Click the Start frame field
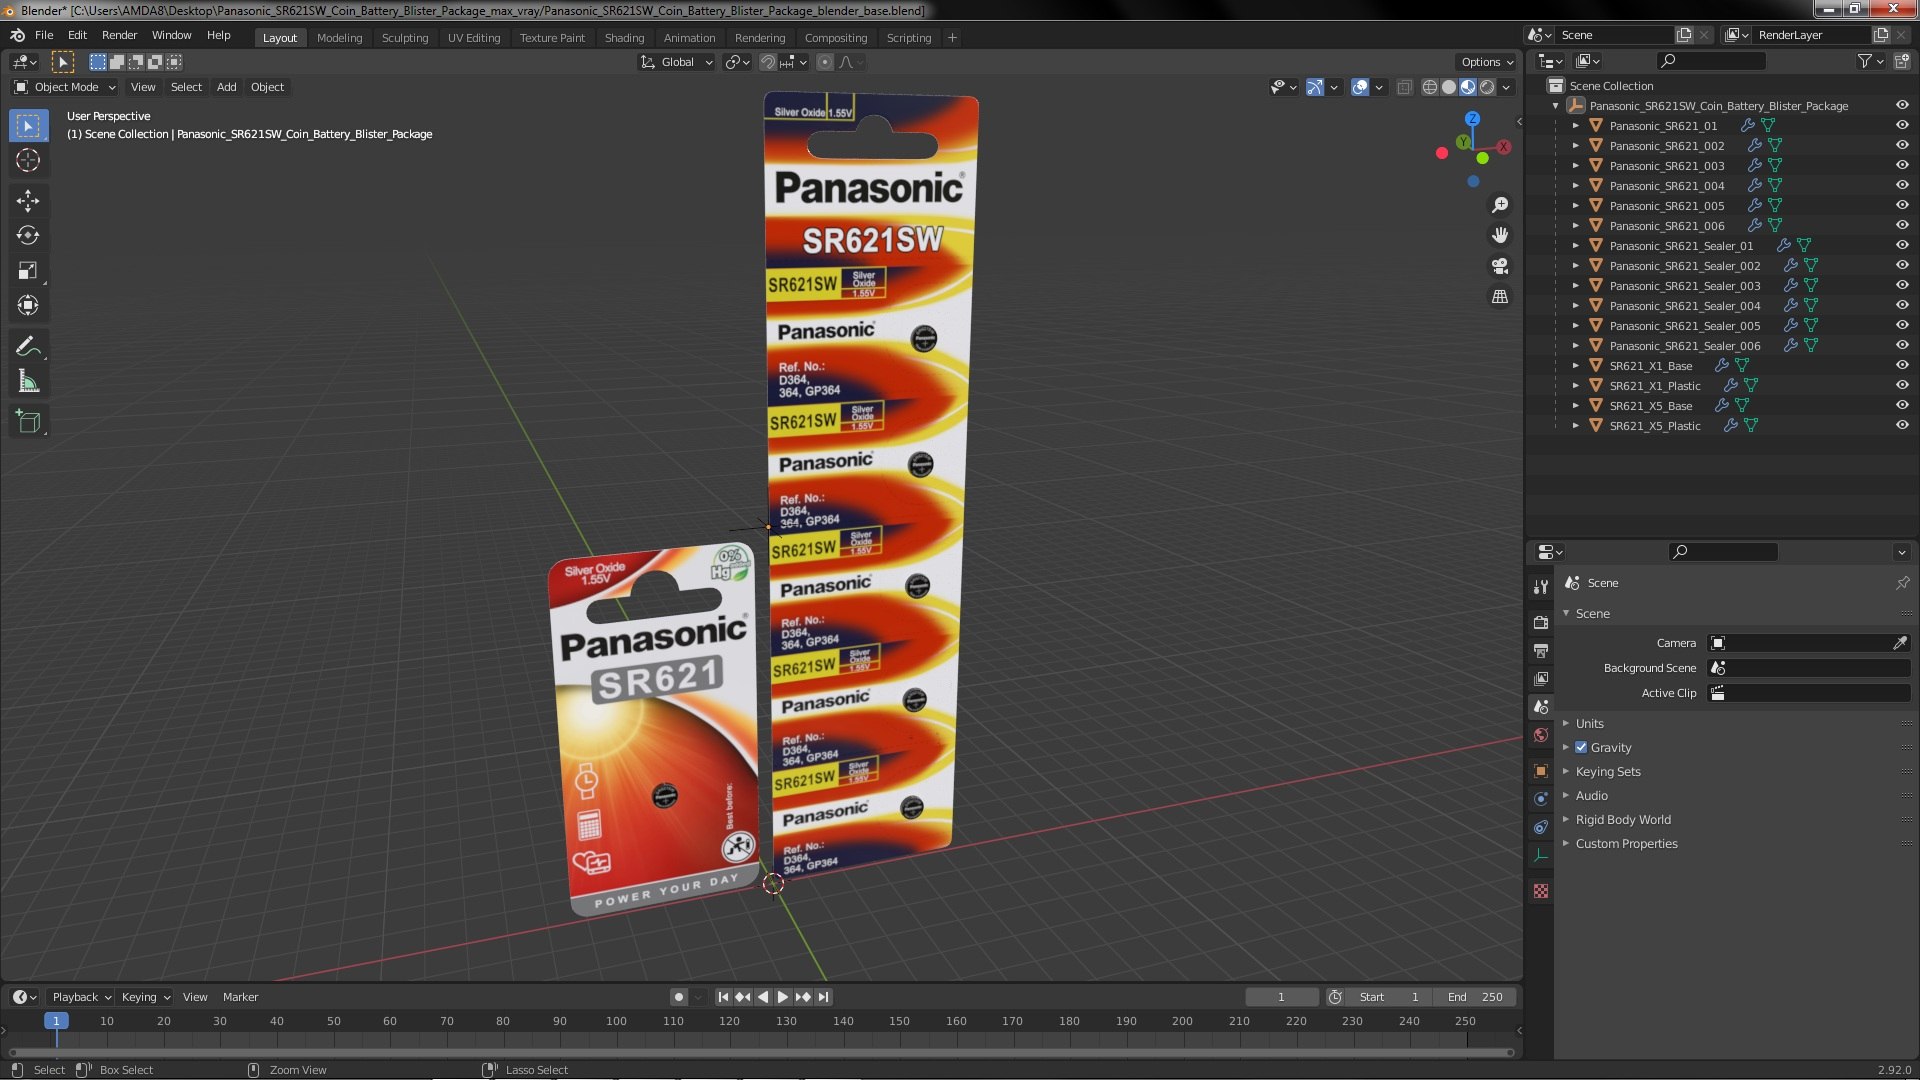The width and height of the screenshot is (1920, 1080). coord(1388,997)
